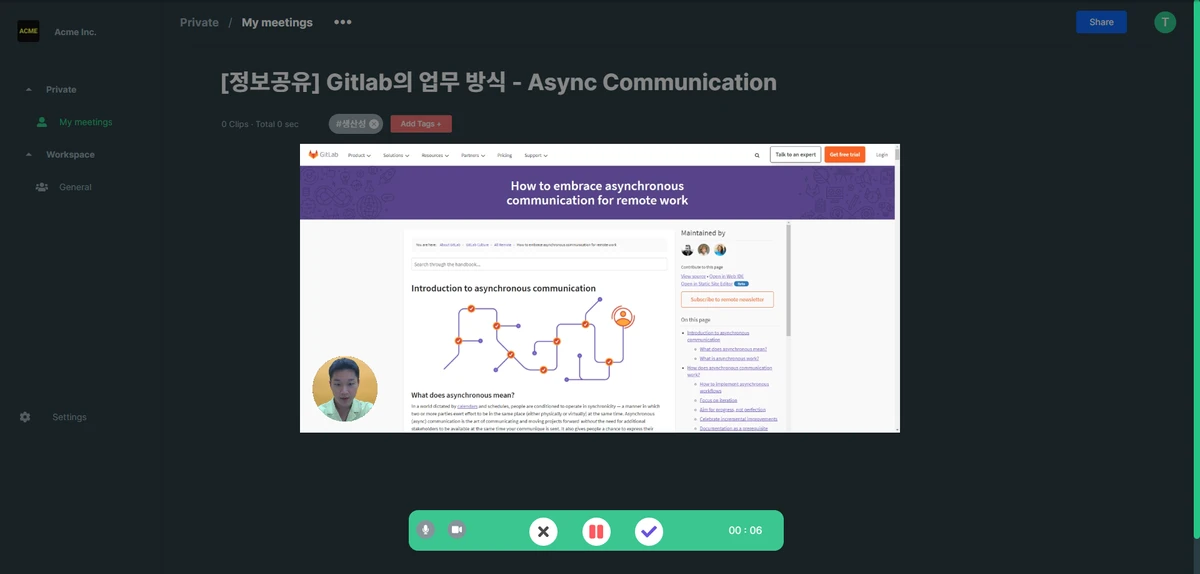Collapse the Workspace section arrow
The image size is (1200, 574).
coord(28,155)
